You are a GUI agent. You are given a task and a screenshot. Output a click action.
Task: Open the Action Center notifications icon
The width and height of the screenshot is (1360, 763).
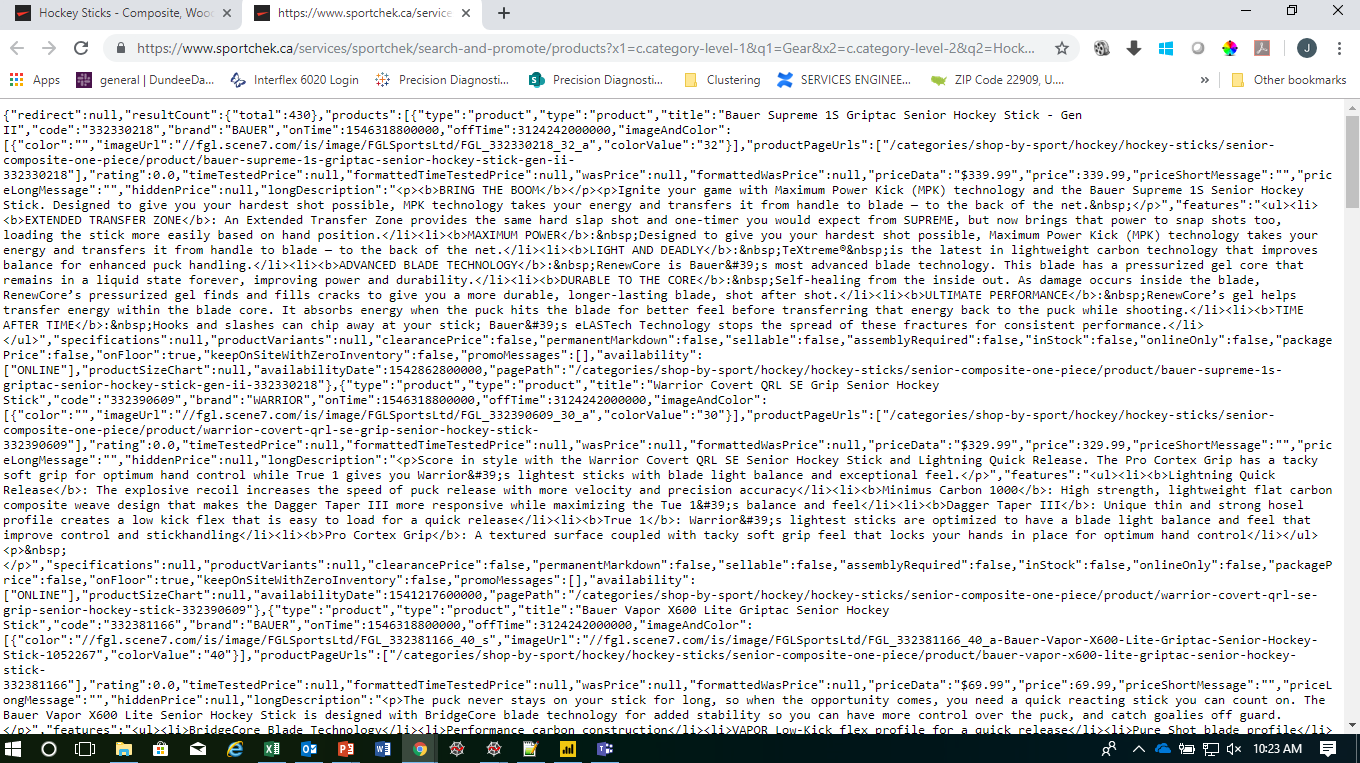[x=1328, y=748]
